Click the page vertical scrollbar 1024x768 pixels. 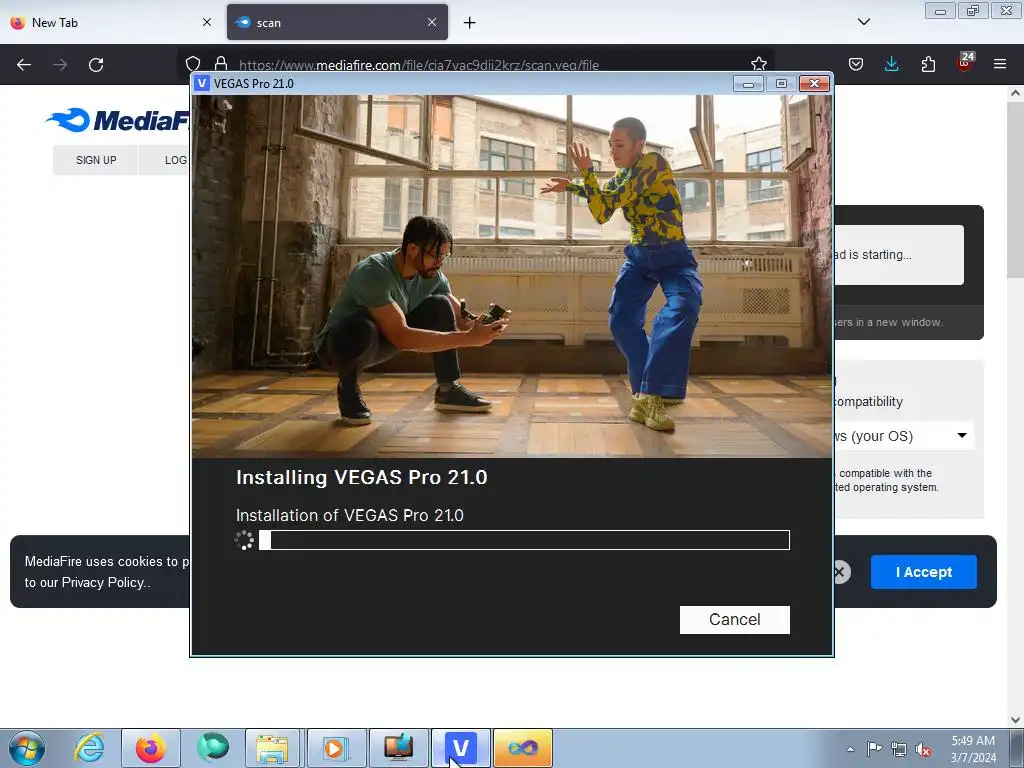click(1015, 189)
